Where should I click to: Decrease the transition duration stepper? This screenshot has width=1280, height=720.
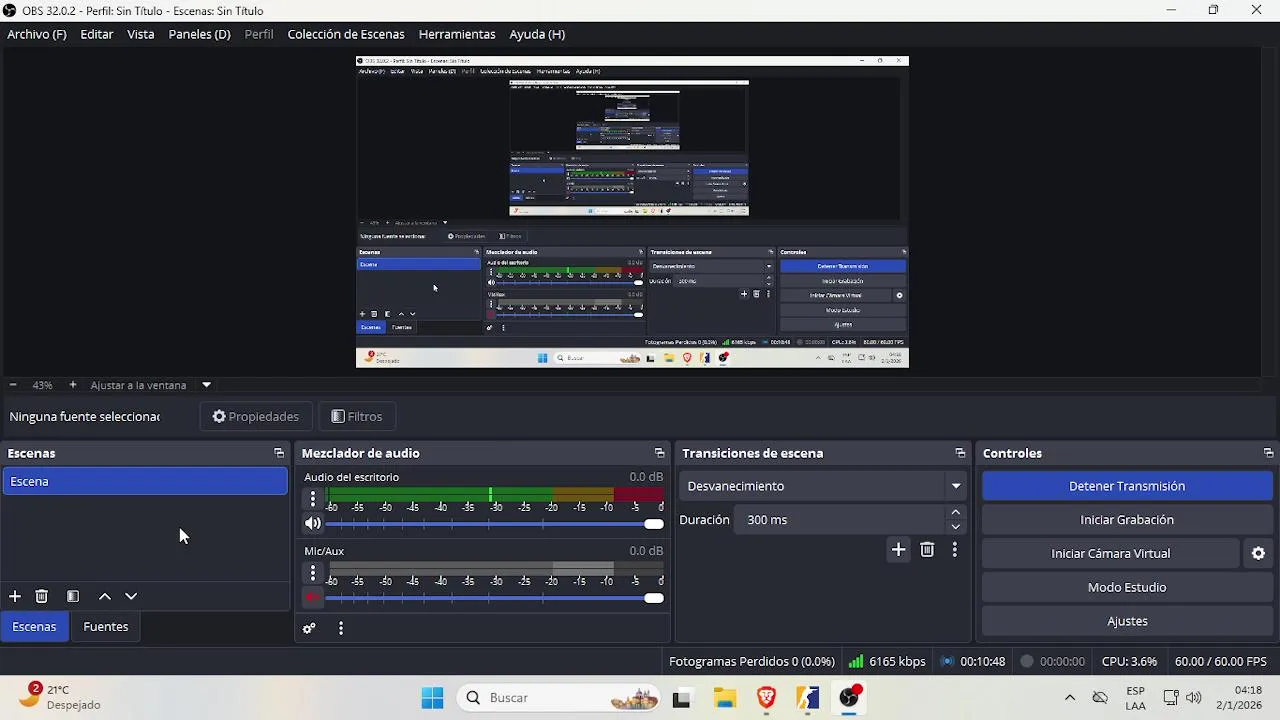pos(956,527)
